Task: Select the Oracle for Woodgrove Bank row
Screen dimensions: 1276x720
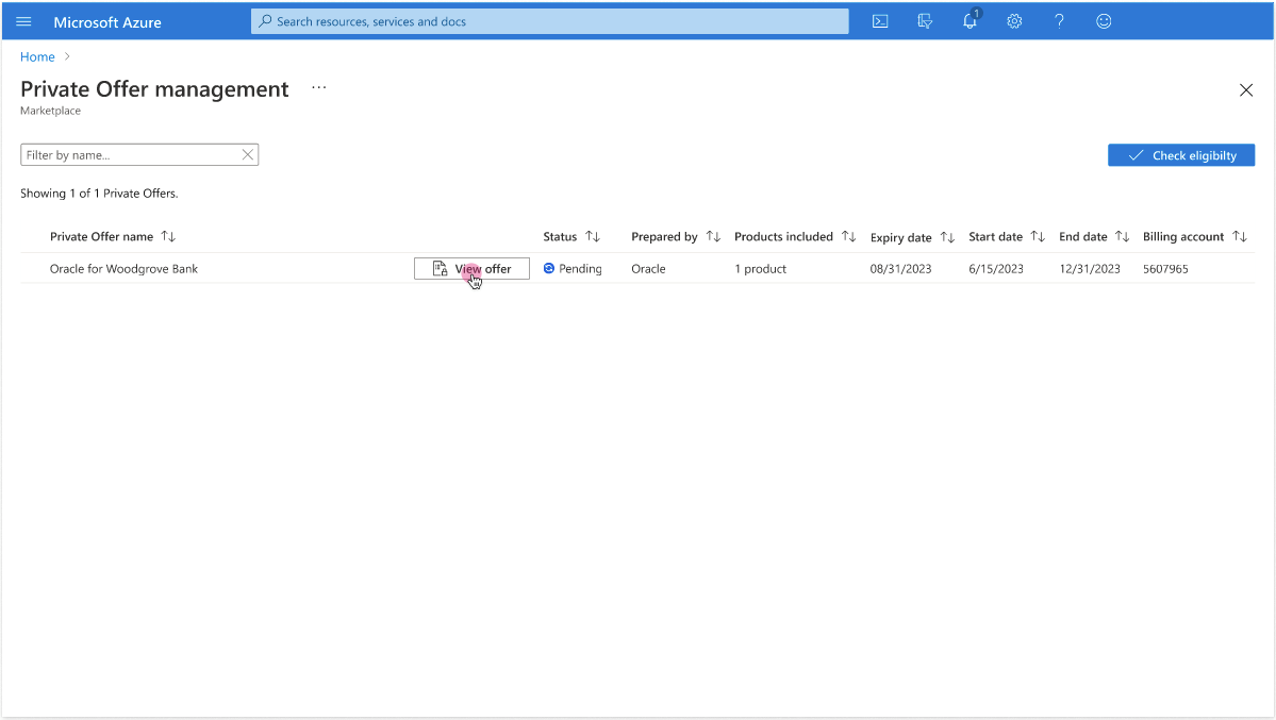Action: (123, 268)
